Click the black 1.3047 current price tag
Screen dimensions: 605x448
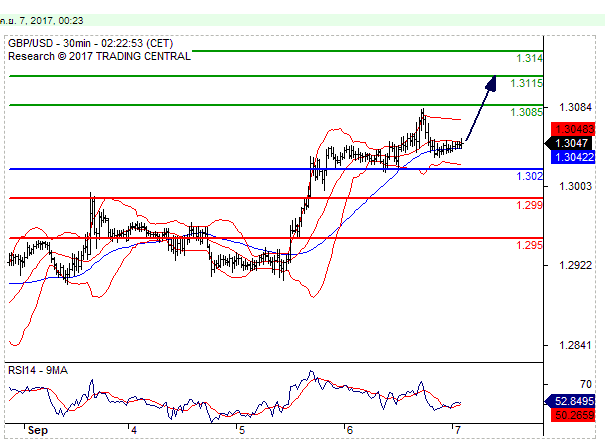point(570,143)
